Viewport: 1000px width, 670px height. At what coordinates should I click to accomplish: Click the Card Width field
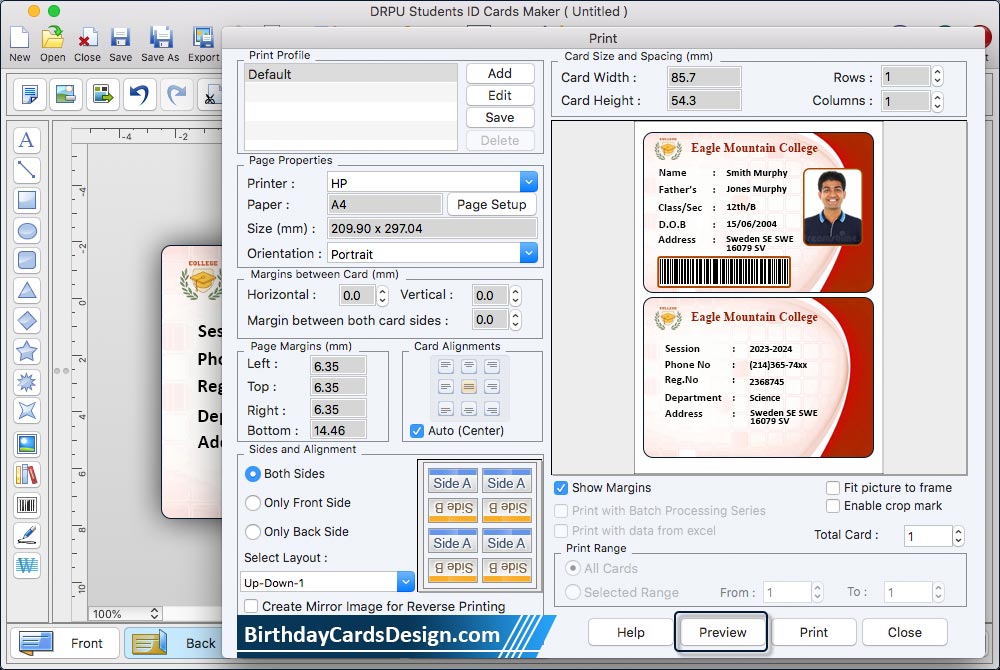click(x=704, y=78)
